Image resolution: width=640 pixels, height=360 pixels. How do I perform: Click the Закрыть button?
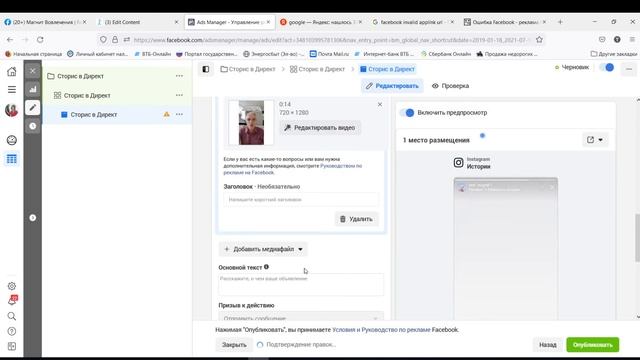coord(234,344)
